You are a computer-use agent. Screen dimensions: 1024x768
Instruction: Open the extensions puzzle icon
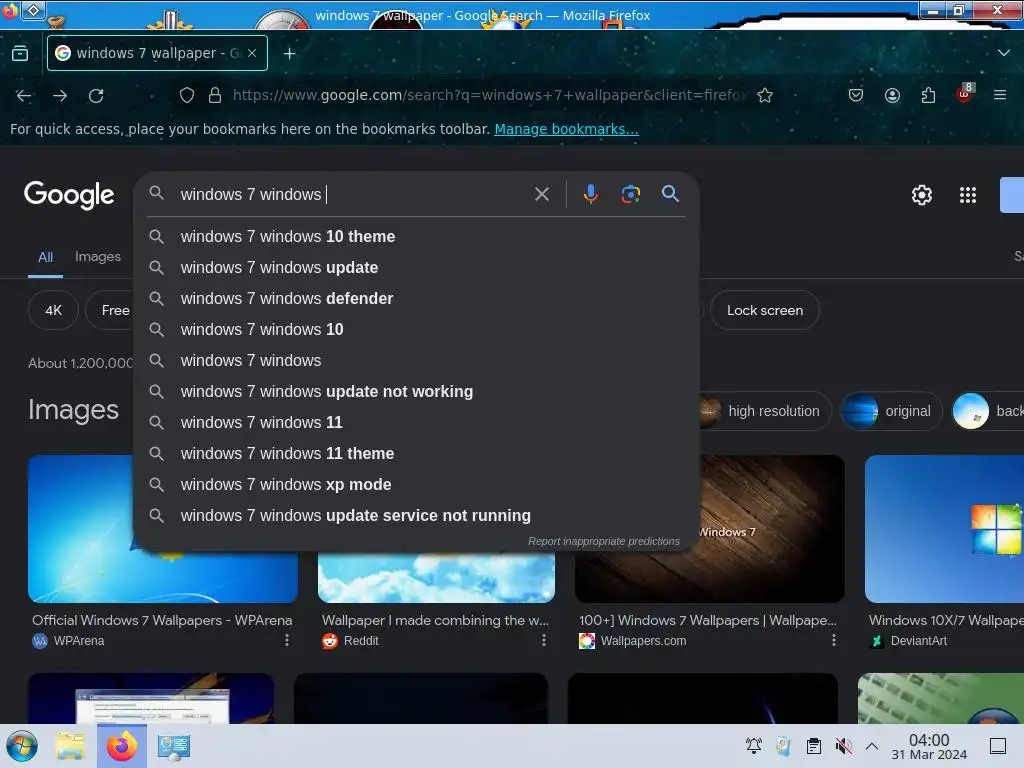928,95
